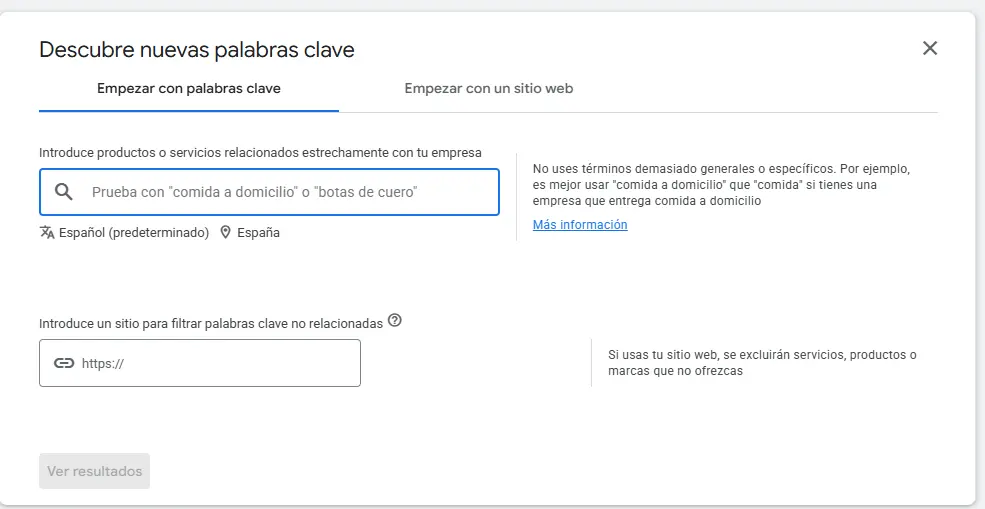
Task: Click the 'Descubre nuevas palabras clave' heading
Action: 197,50
